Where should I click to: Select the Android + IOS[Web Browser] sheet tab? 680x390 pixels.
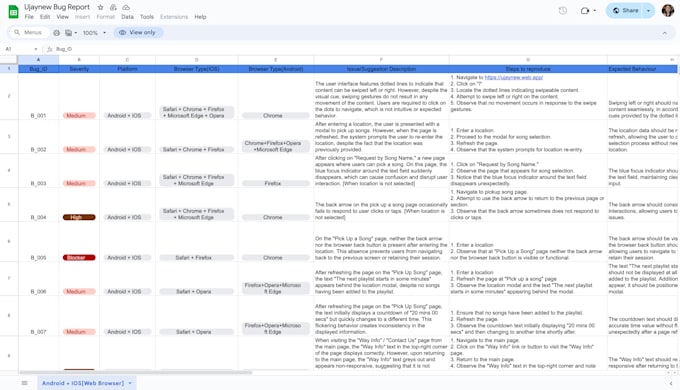click(x=83, y=383)
